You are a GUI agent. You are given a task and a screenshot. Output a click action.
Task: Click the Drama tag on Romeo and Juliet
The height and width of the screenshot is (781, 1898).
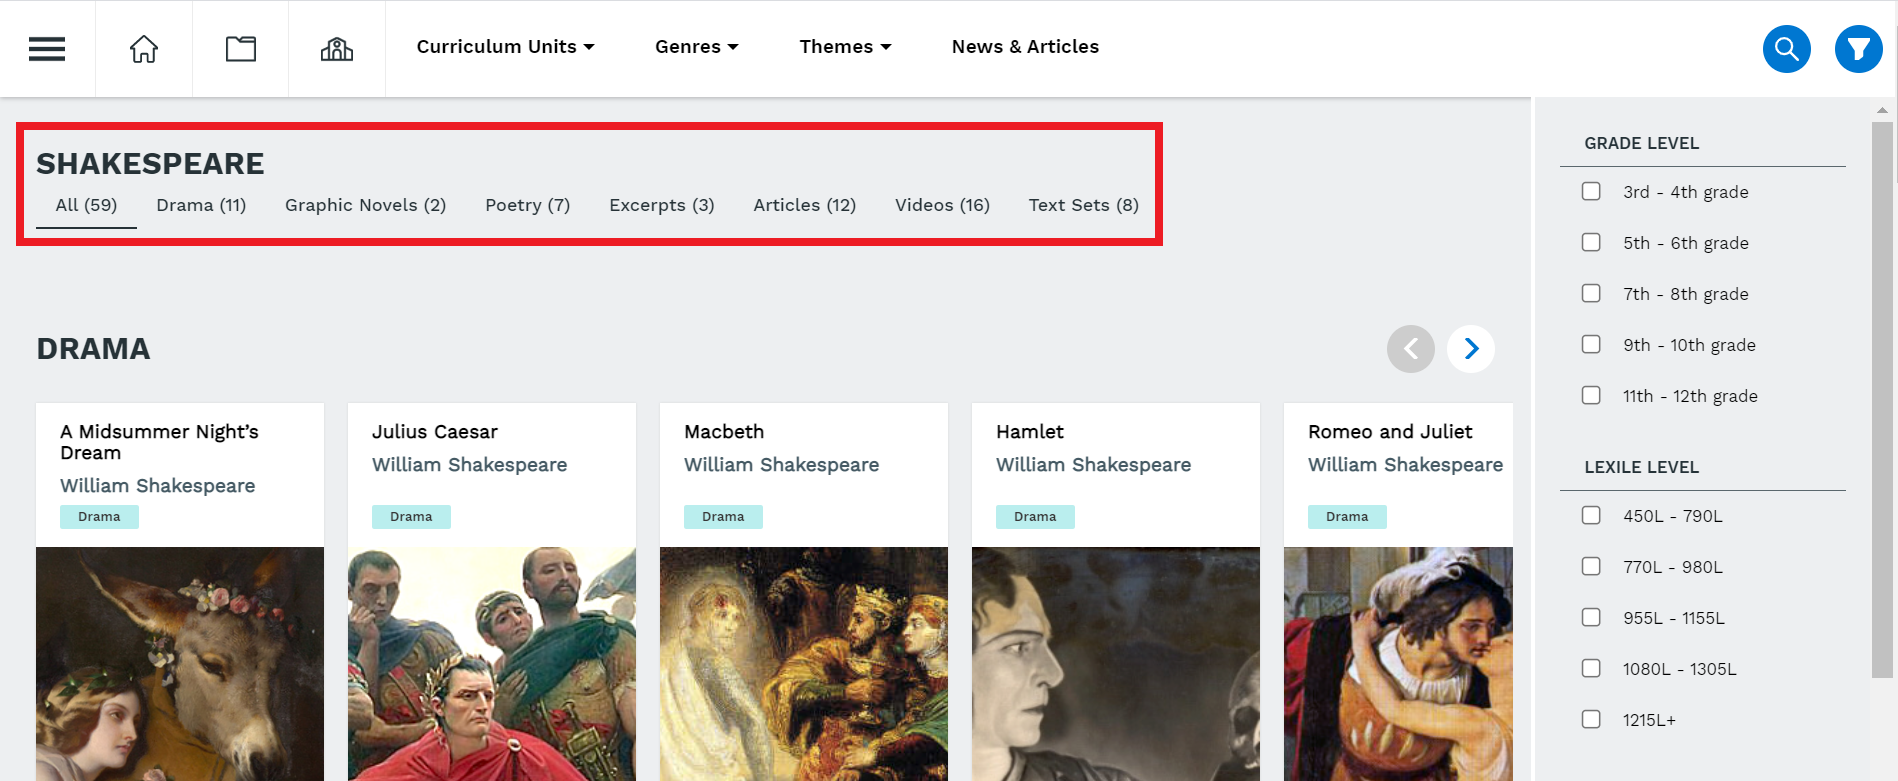[1347, 517]
